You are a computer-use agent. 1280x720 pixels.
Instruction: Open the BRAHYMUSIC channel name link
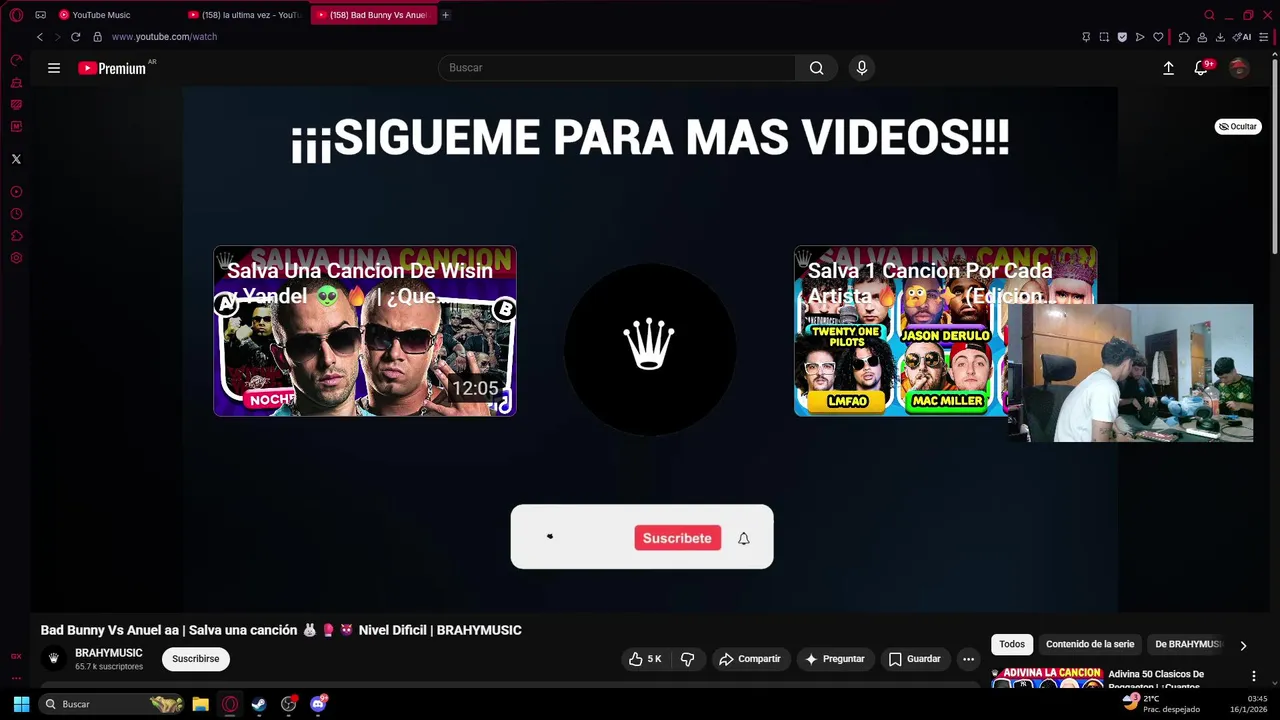(x=109, y=653)
